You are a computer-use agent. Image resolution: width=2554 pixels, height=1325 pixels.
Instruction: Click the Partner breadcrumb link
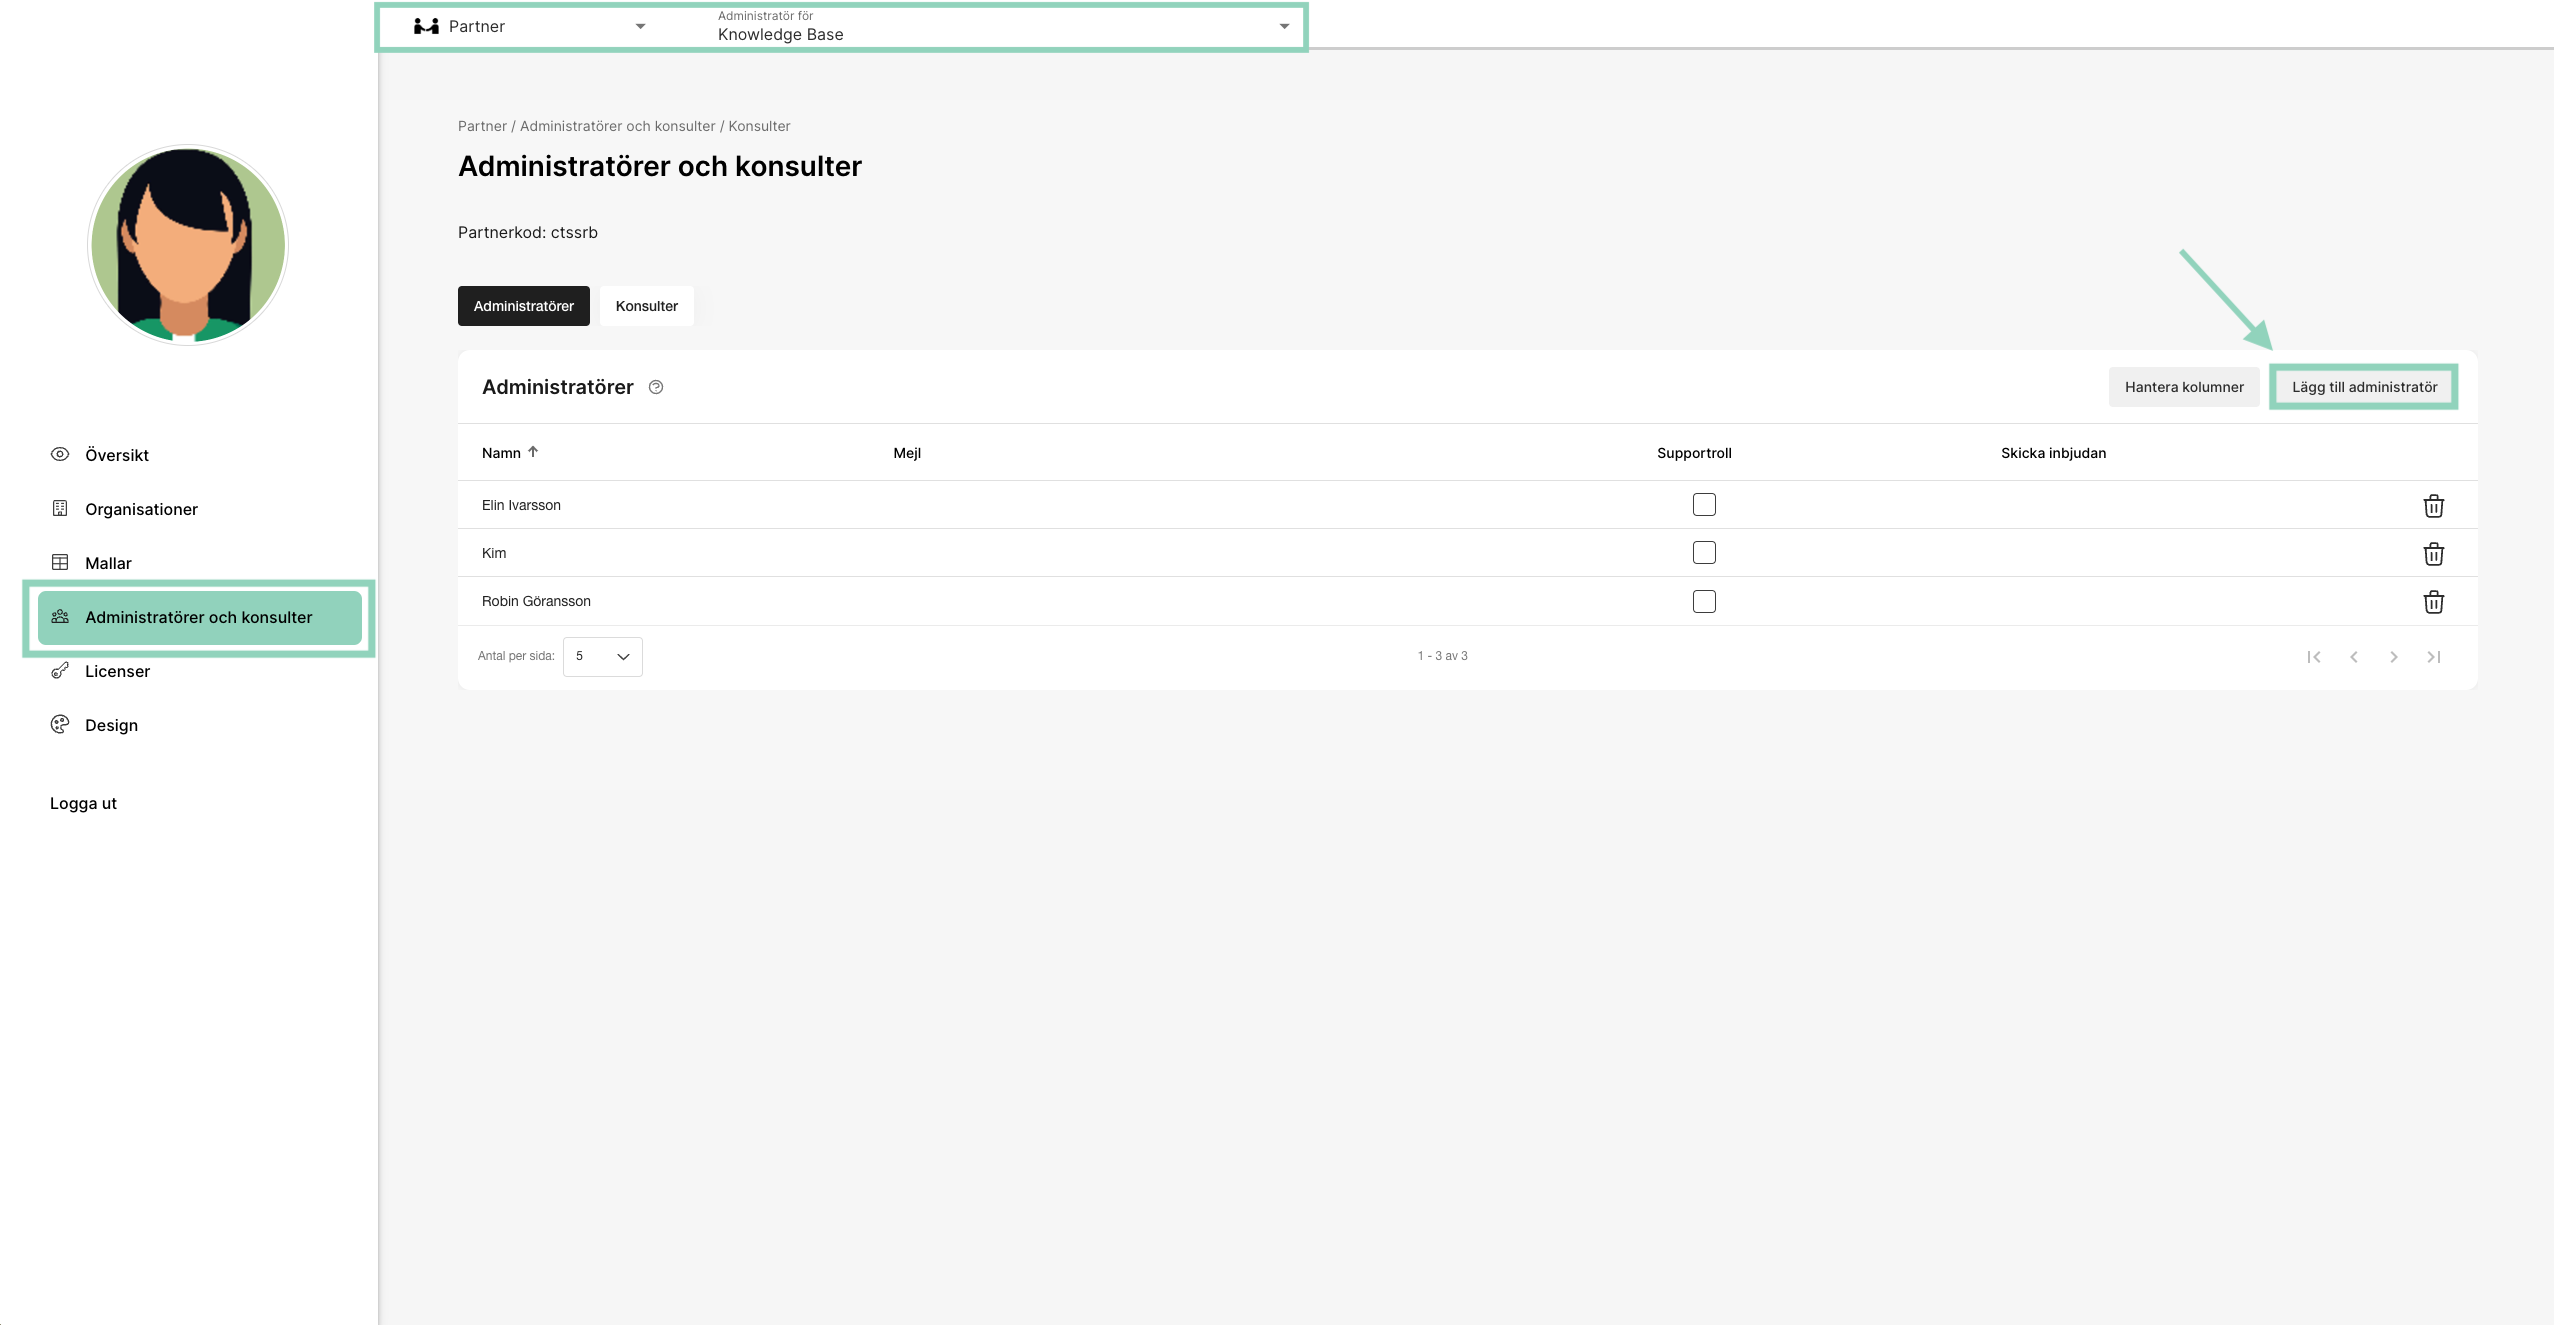(482, 126)
